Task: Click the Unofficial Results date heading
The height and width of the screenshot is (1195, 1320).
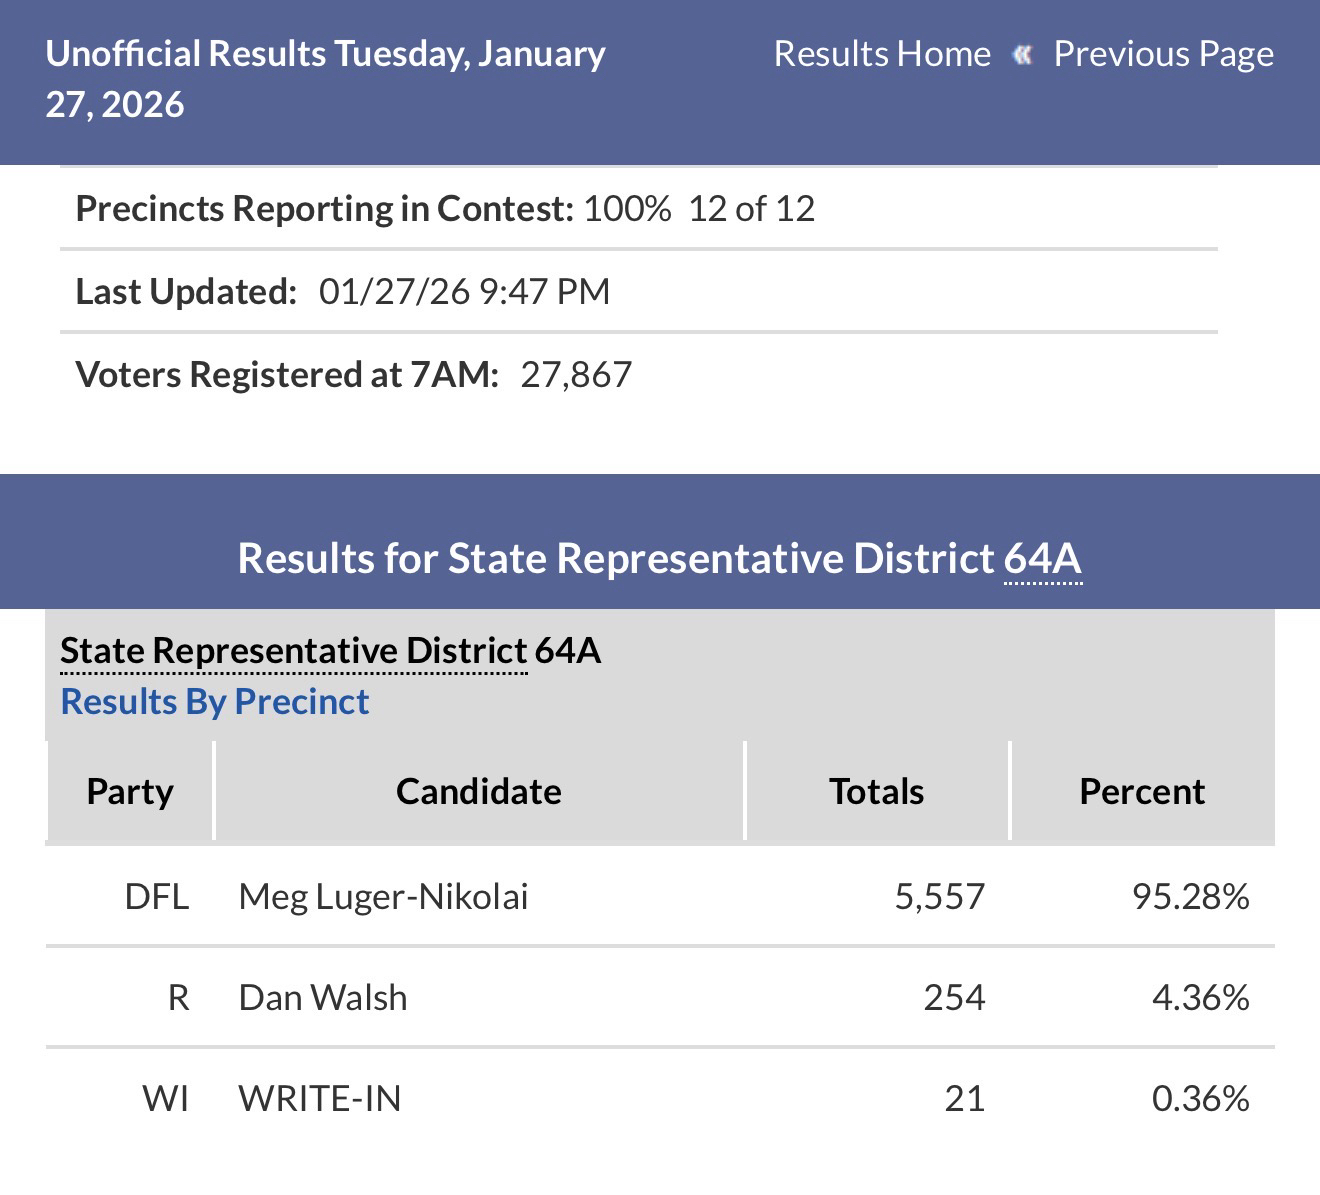Action: click(325, 78)
